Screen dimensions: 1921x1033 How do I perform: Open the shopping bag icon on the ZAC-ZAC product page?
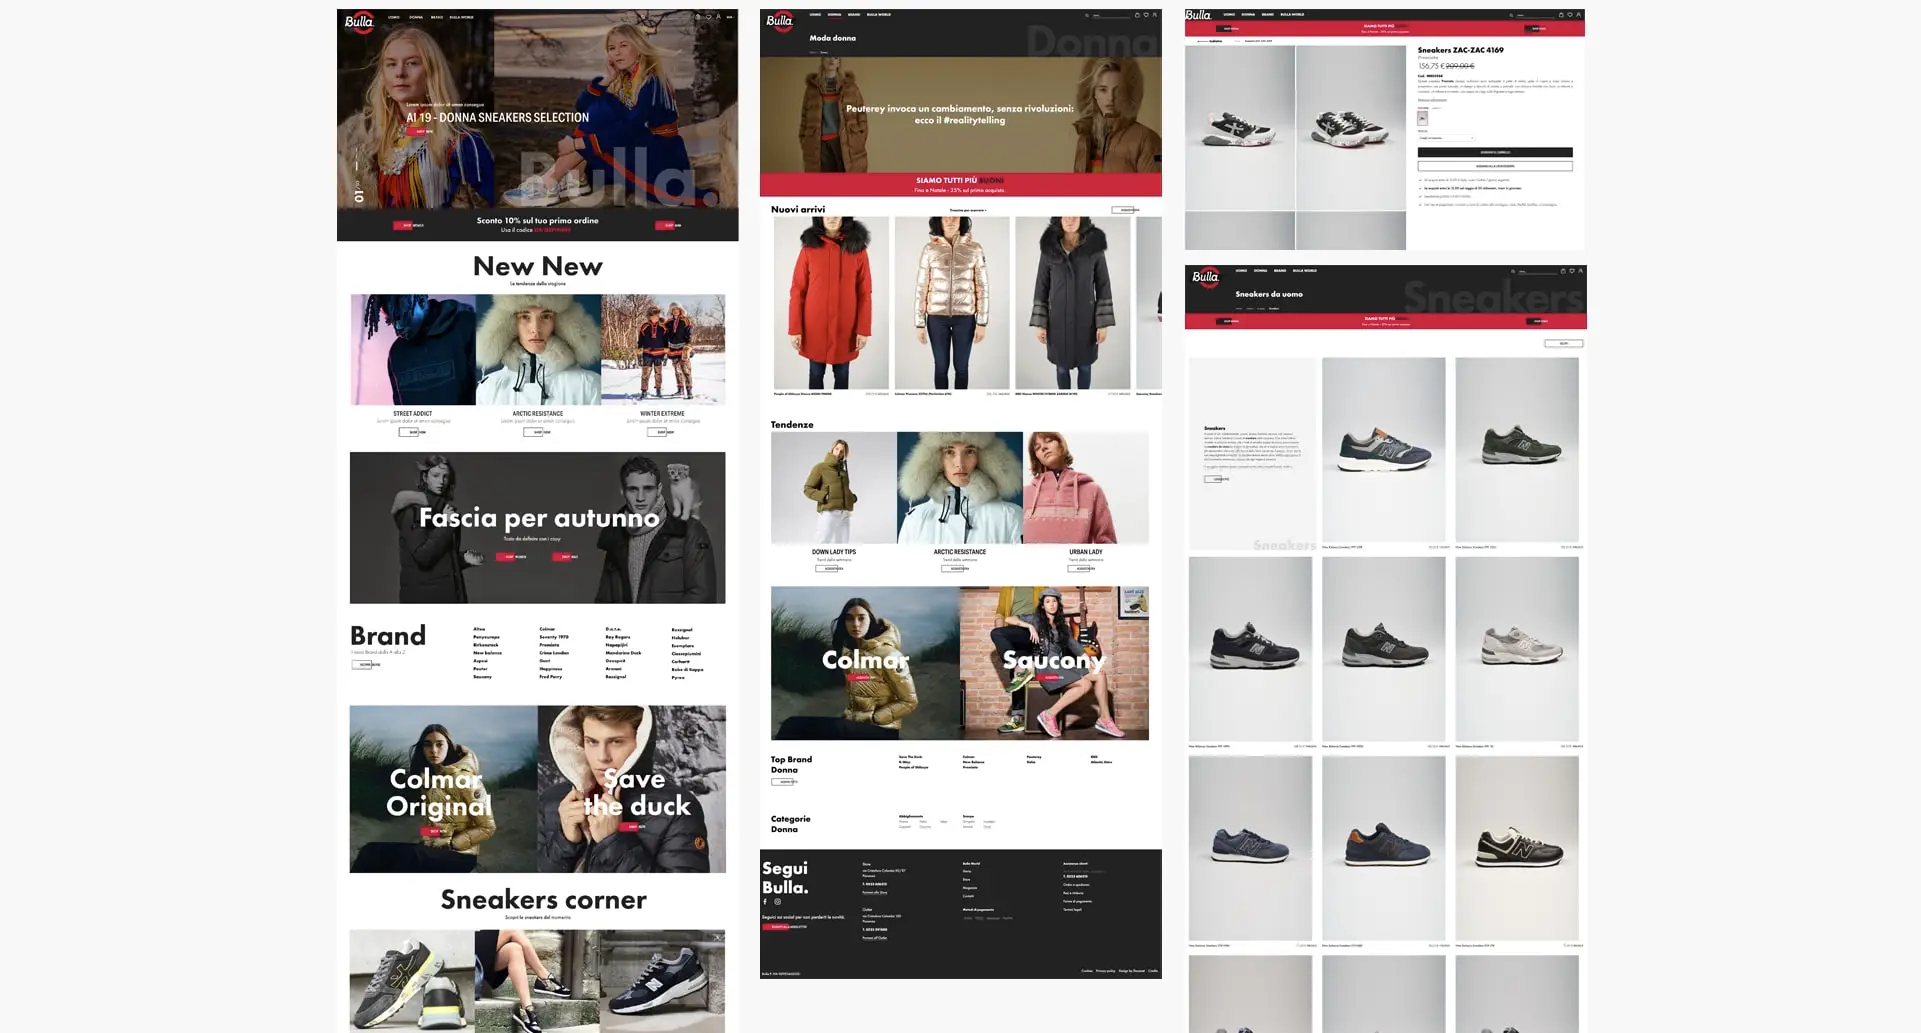tap(1561, 15)
